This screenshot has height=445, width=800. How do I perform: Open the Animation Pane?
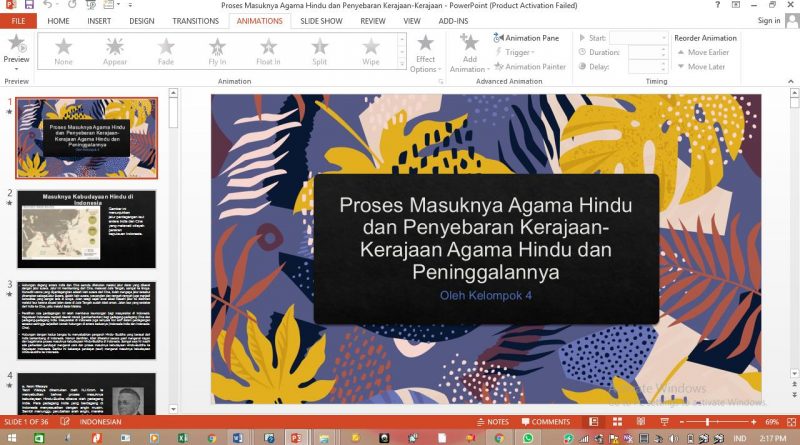526,38
